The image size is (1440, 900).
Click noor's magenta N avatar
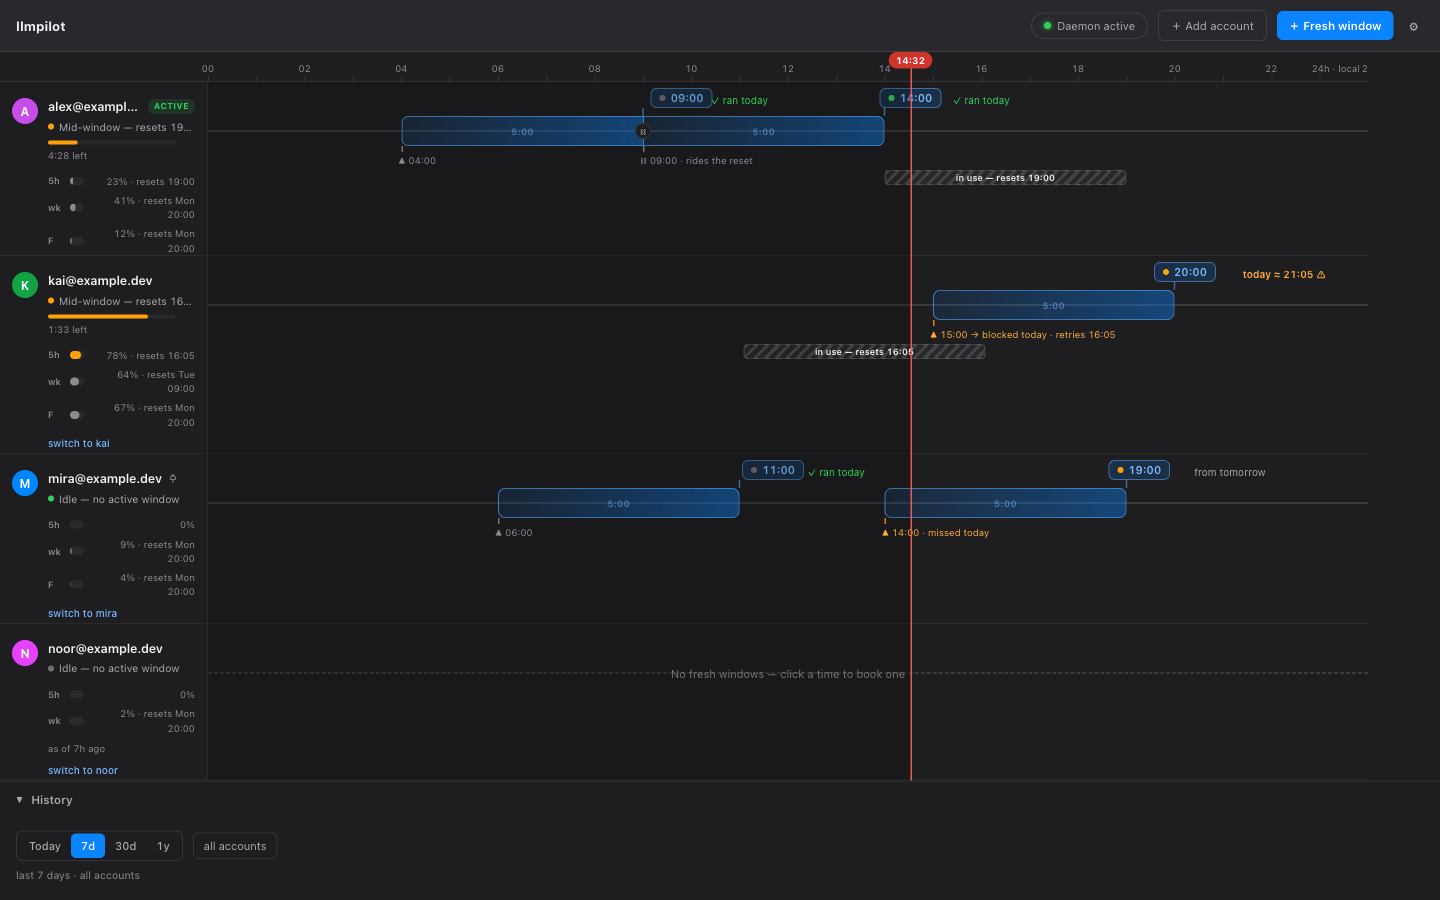click(x=25, y=653)
